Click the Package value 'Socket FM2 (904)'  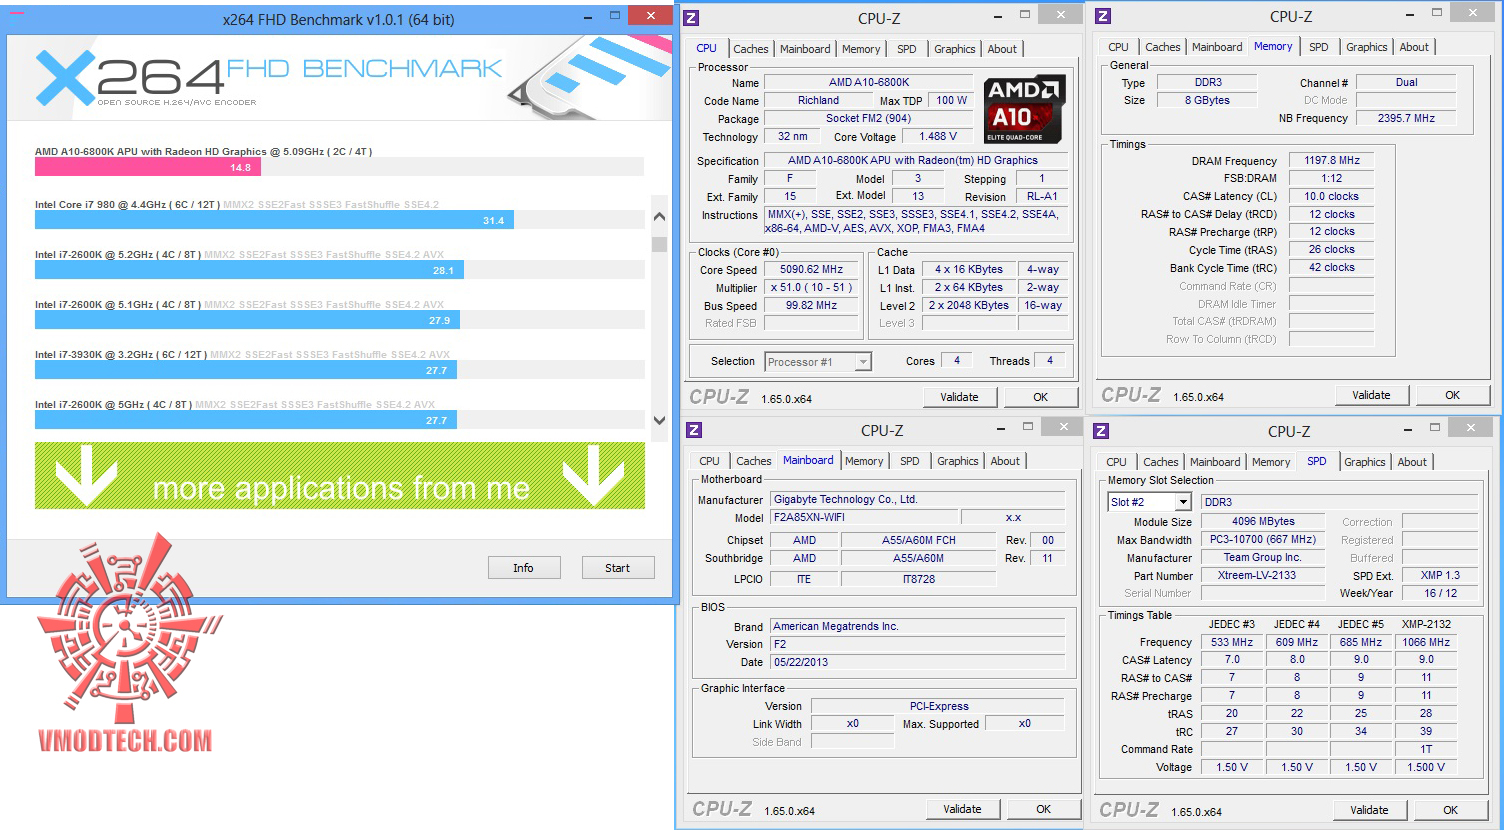869,118
